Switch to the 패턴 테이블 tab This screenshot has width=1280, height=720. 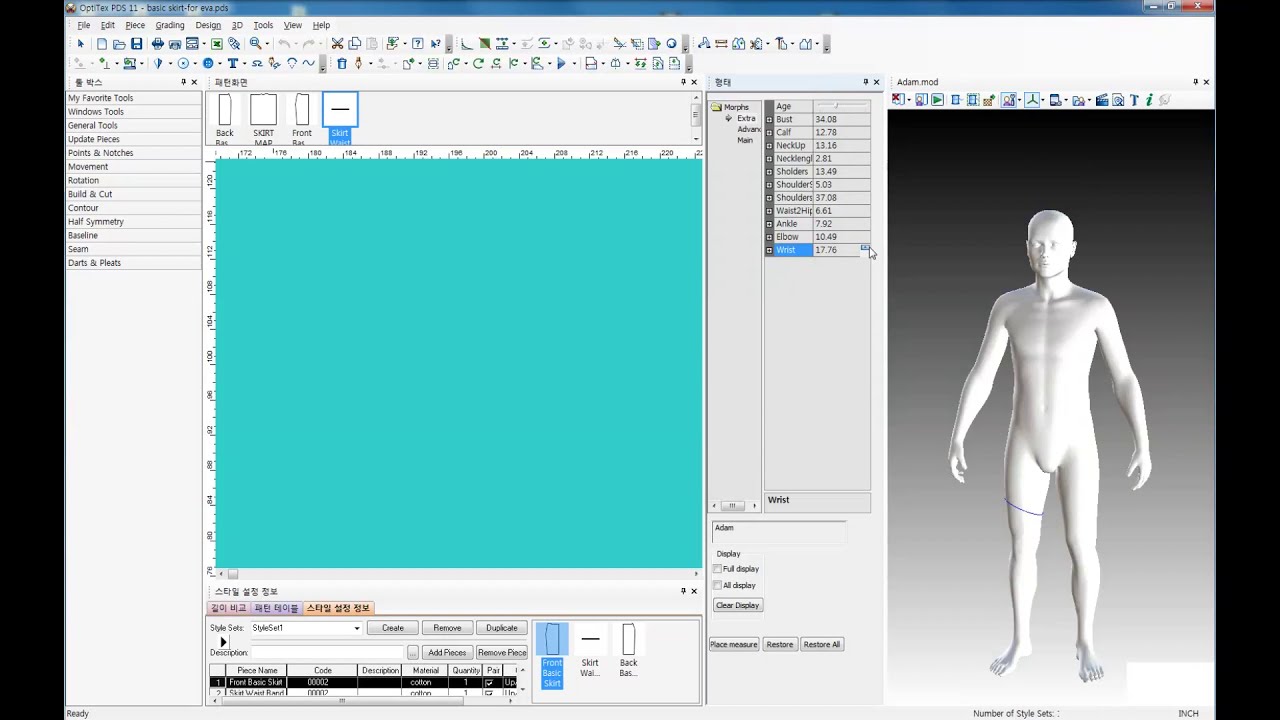tap(276, 608)
